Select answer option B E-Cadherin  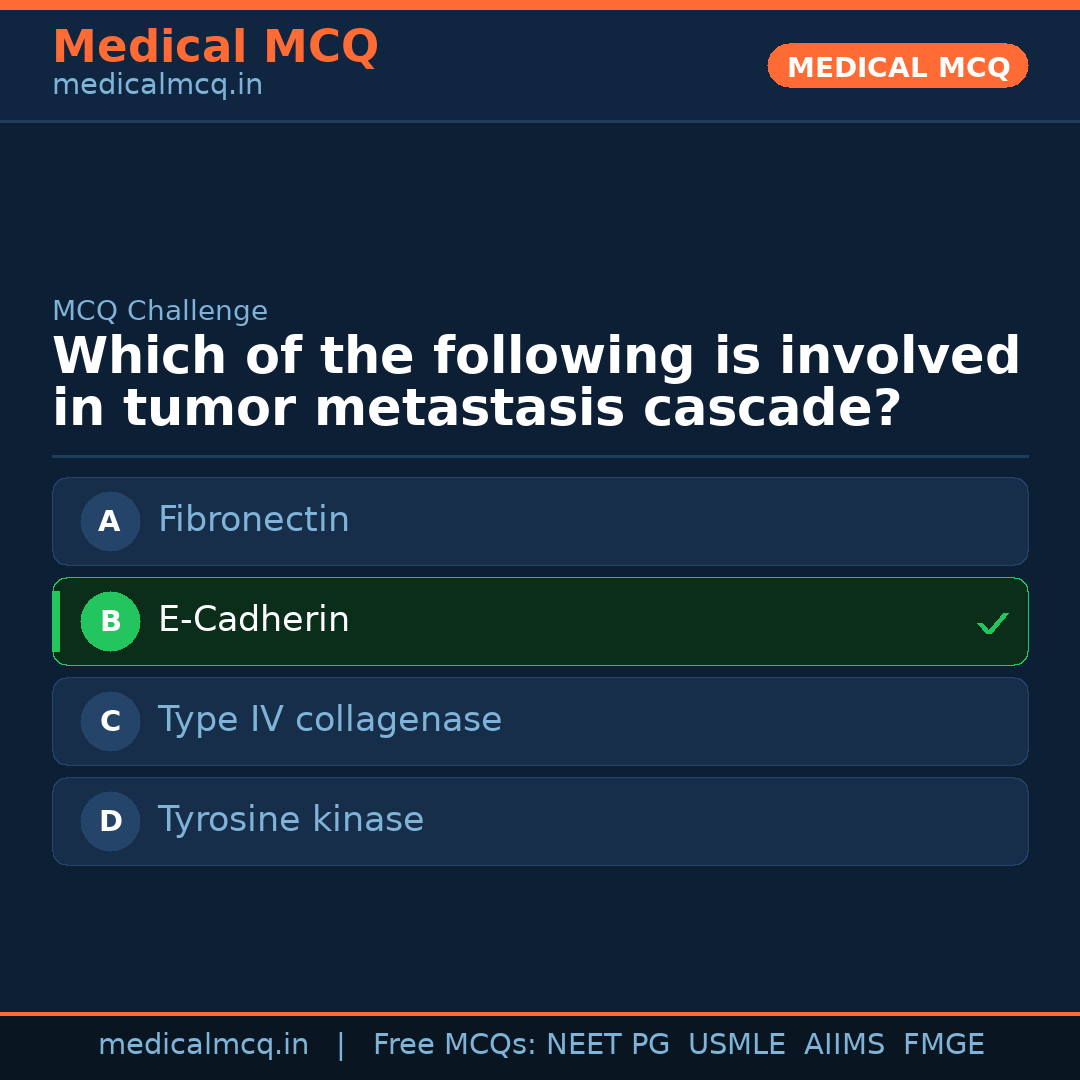(540, 621)
